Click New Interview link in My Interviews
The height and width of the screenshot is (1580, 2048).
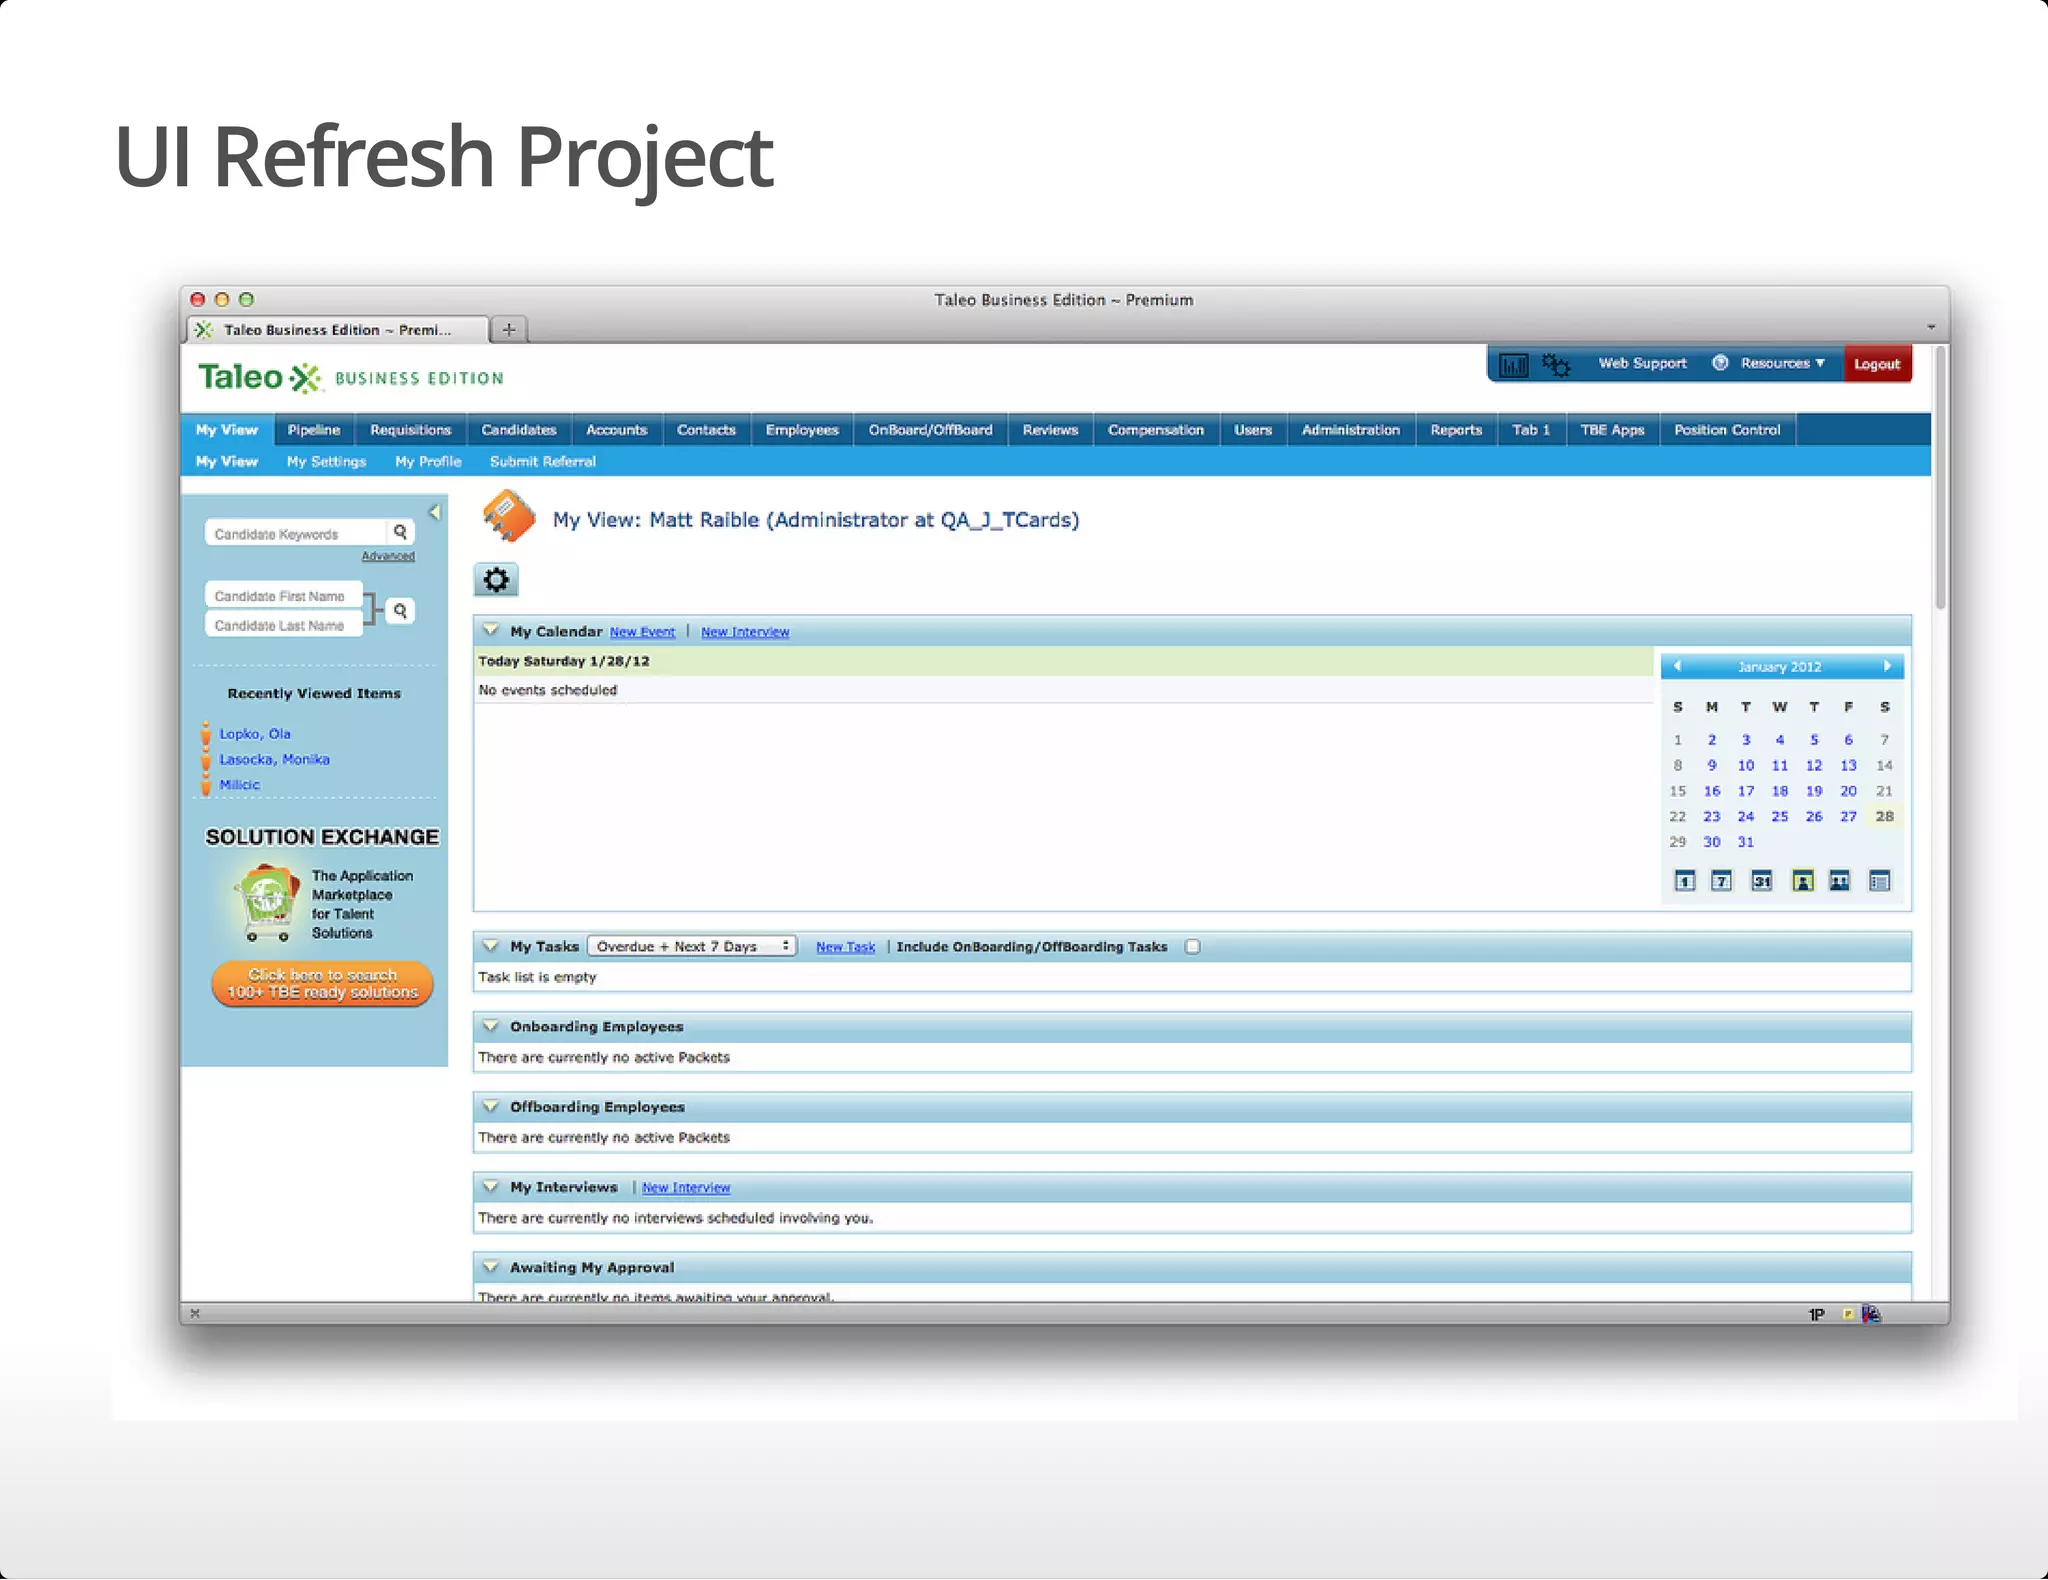pyautogui.click(x=686, y=1188)
